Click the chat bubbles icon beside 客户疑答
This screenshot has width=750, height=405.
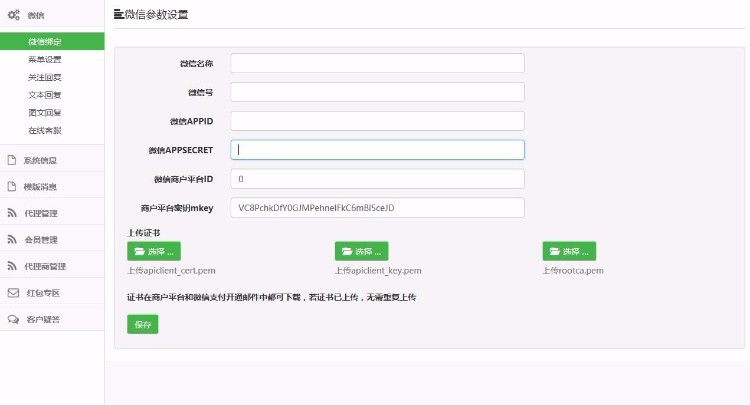point(13,319)
